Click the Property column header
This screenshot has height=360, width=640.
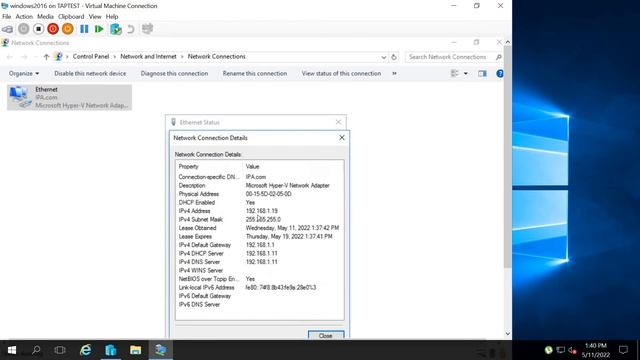tap(188, 167)
